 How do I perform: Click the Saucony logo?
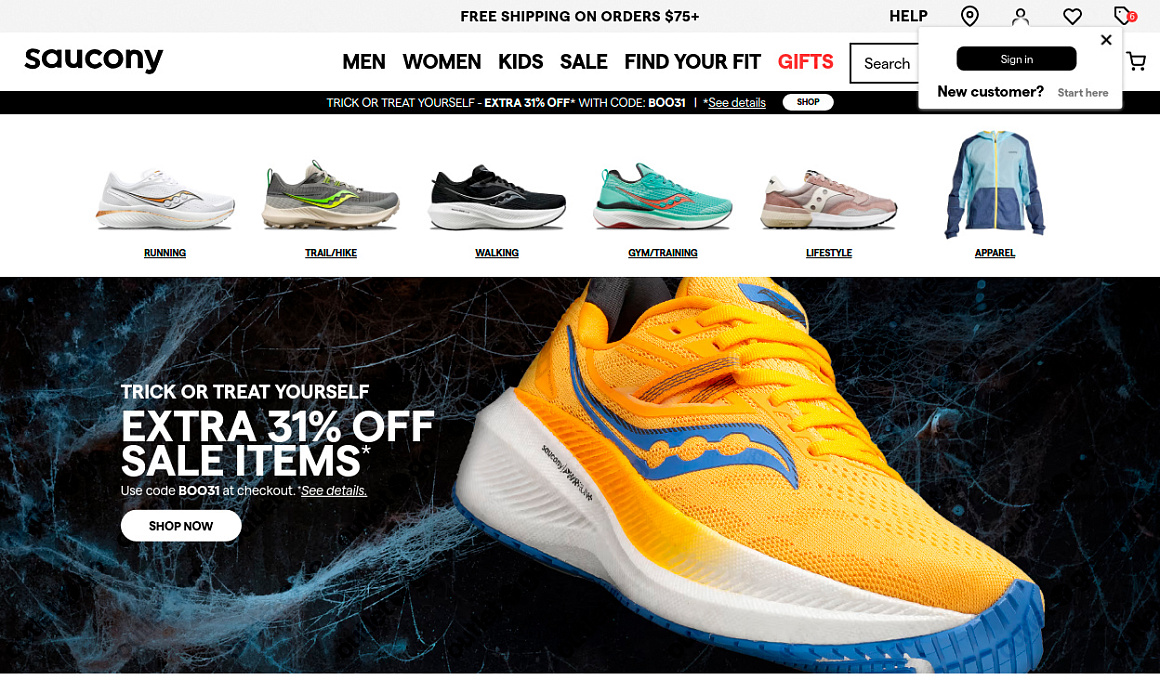pos(94,59)
